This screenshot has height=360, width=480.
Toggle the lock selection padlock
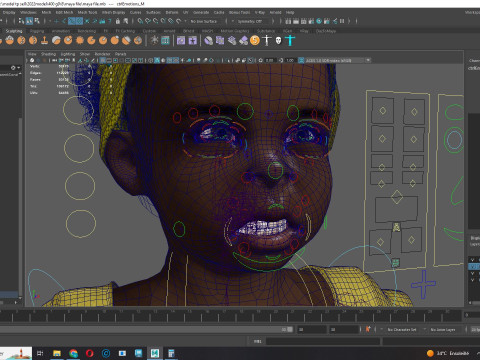[118, 21]
